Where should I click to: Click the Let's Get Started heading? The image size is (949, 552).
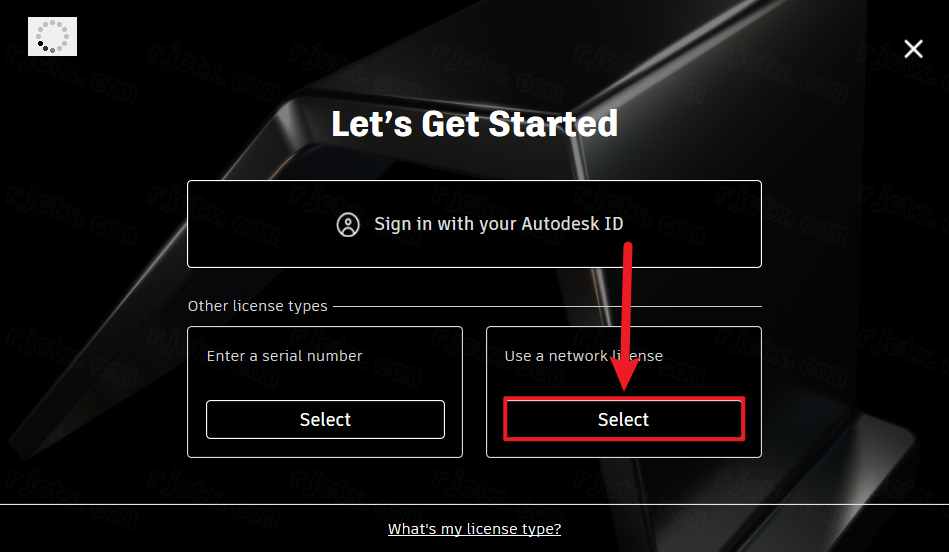point(474,124)
